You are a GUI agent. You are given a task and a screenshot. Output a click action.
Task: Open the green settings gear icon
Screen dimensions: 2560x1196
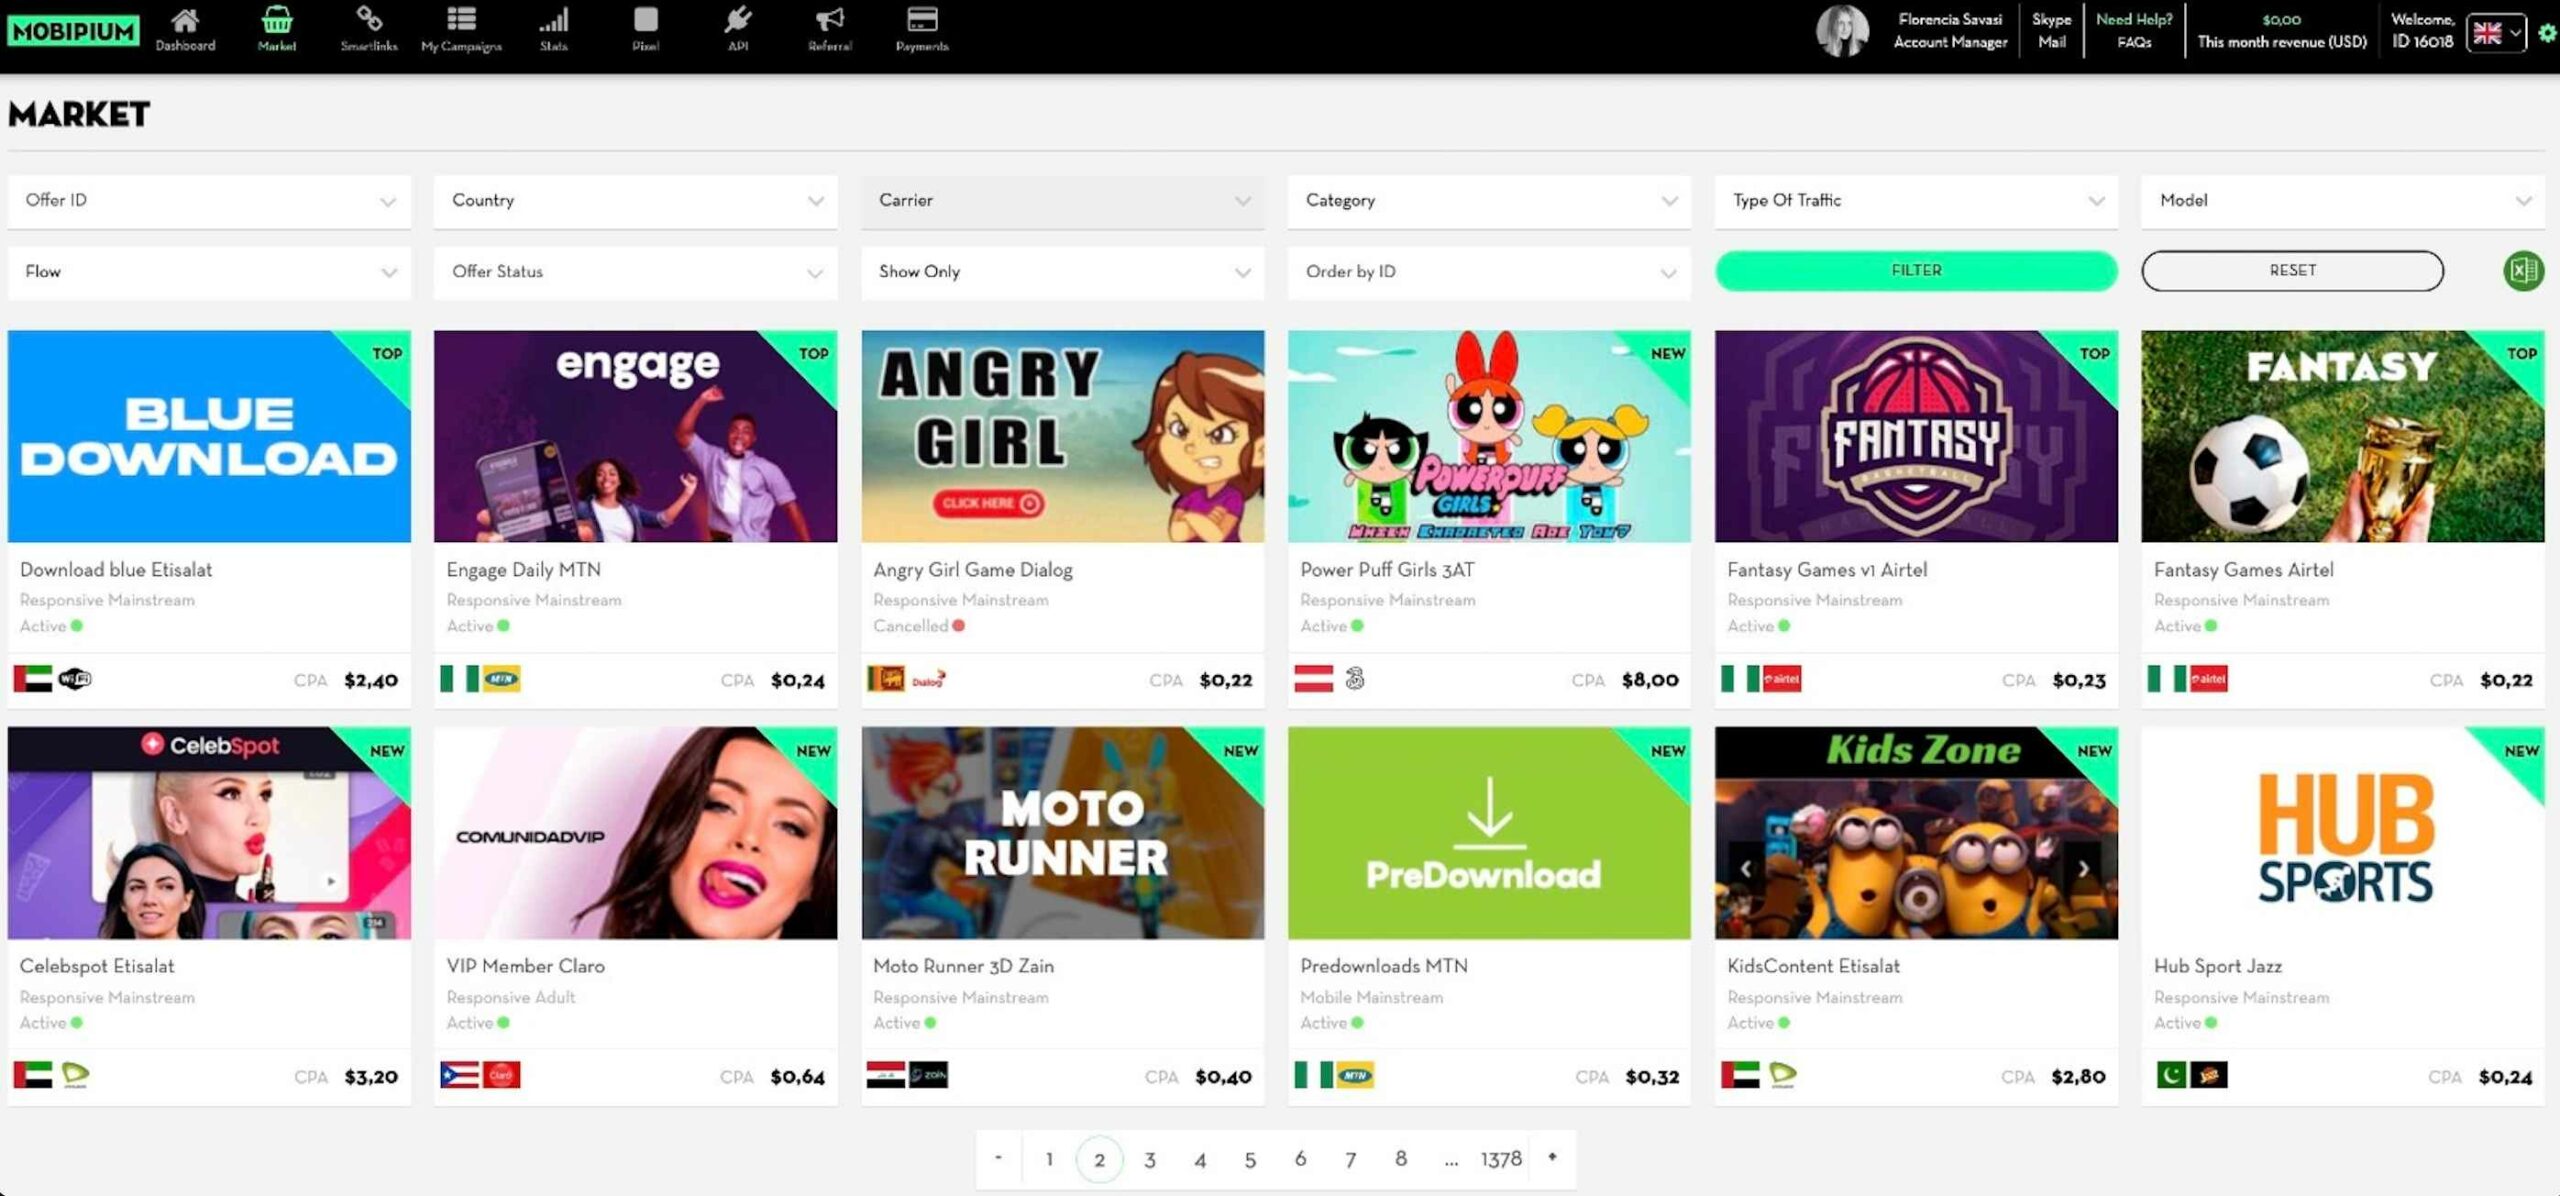(2547, 33)
